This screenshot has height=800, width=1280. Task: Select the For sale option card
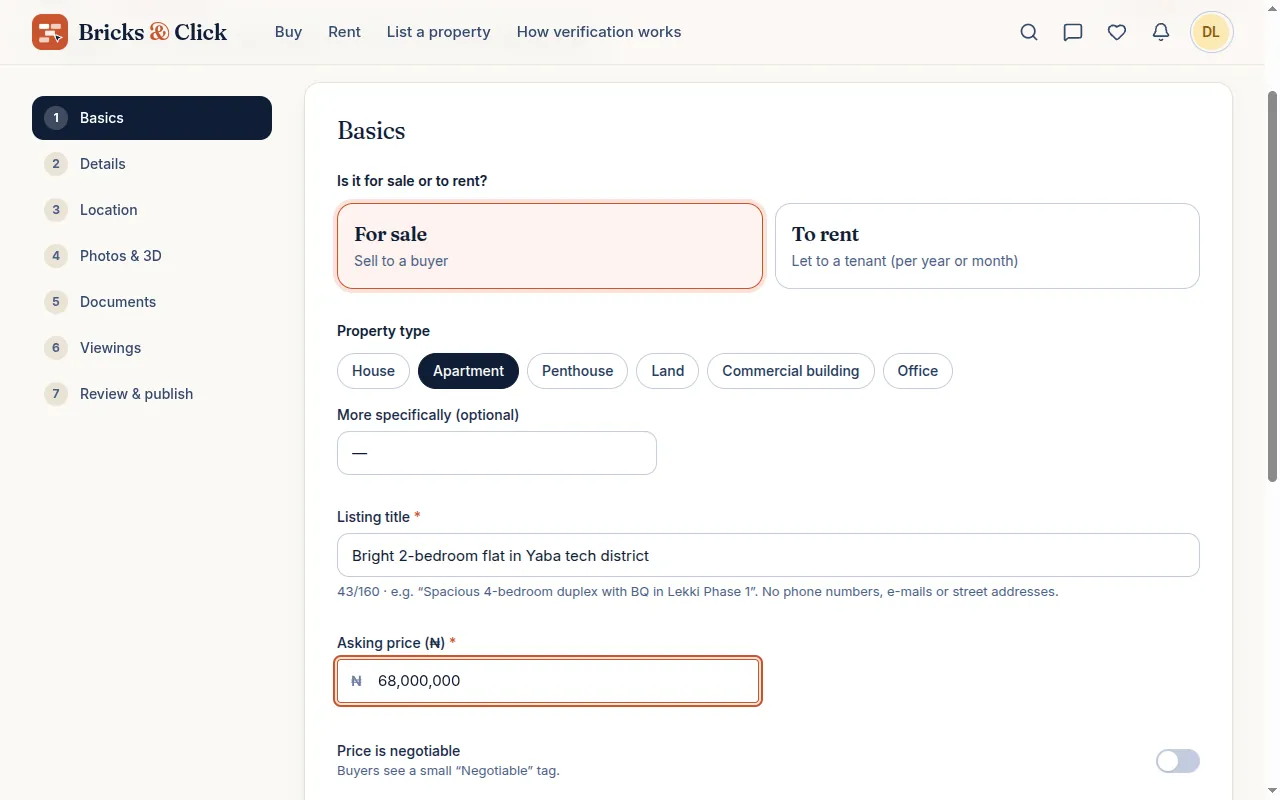pos(550,246)
